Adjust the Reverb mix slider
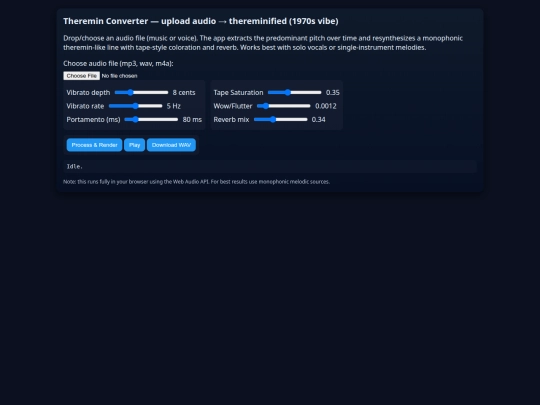 coord(280,119)
